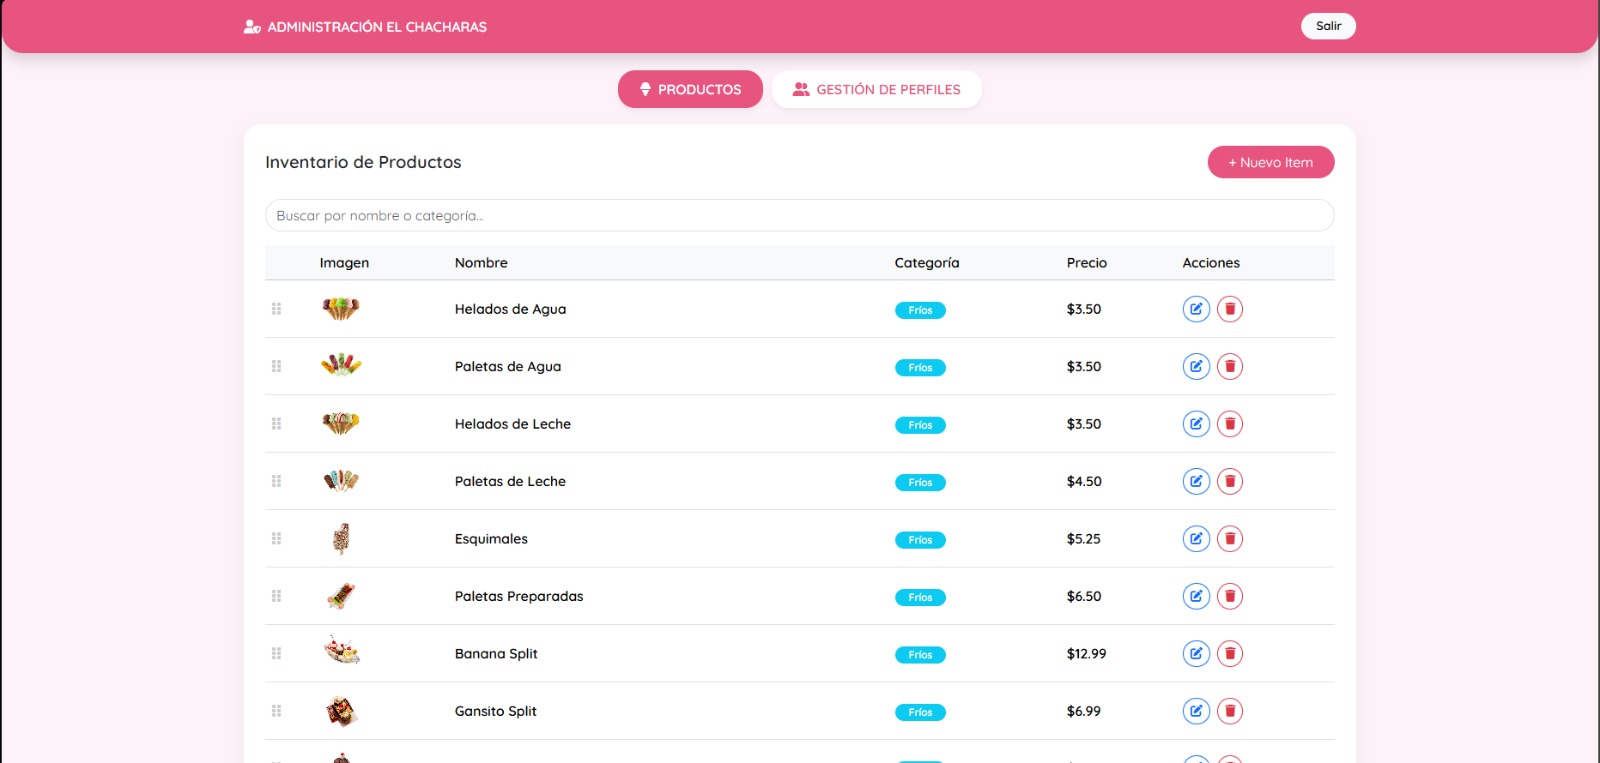Open edit for Banana Split

[x=1196, y=654]
